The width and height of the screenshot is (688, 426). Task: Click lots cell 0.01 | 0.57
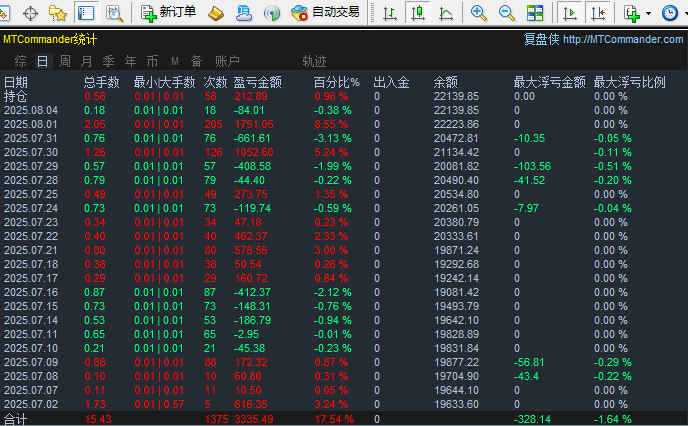(159, 404)
